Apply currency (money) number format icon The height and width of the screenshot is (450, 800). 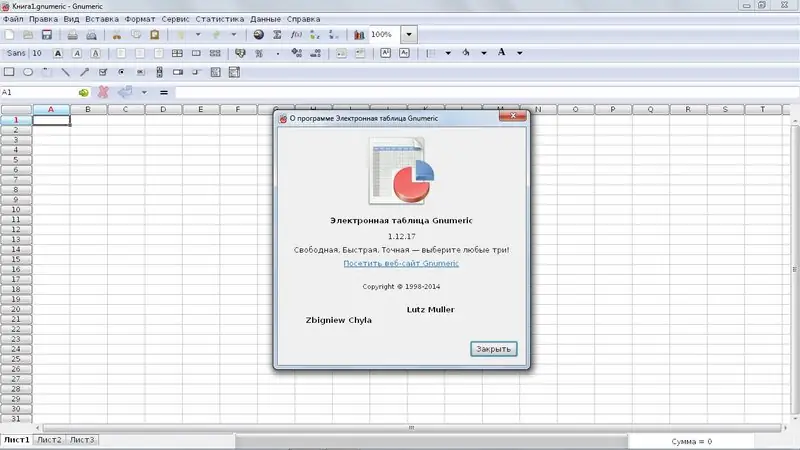(240, 53)
